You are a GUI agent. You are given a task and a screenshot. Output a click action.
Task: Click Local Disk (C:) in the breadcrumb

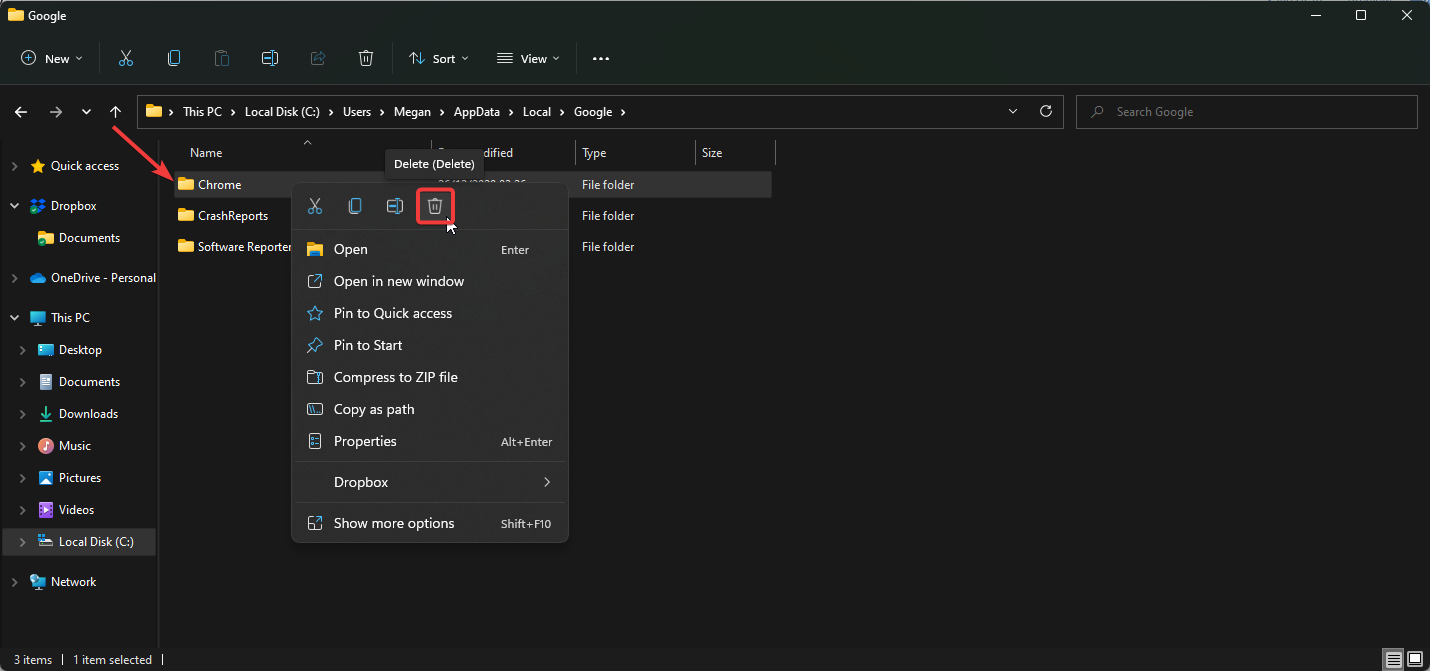pyautogui.click(x=285, y=112)
